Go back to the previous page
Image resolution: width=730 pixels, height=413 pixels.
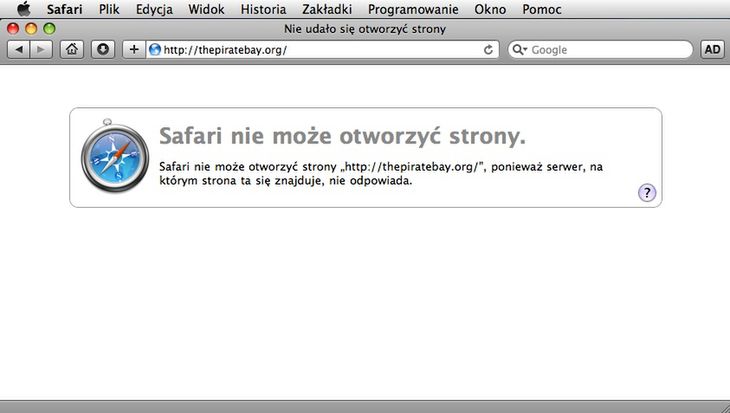[x=19, y=49]
